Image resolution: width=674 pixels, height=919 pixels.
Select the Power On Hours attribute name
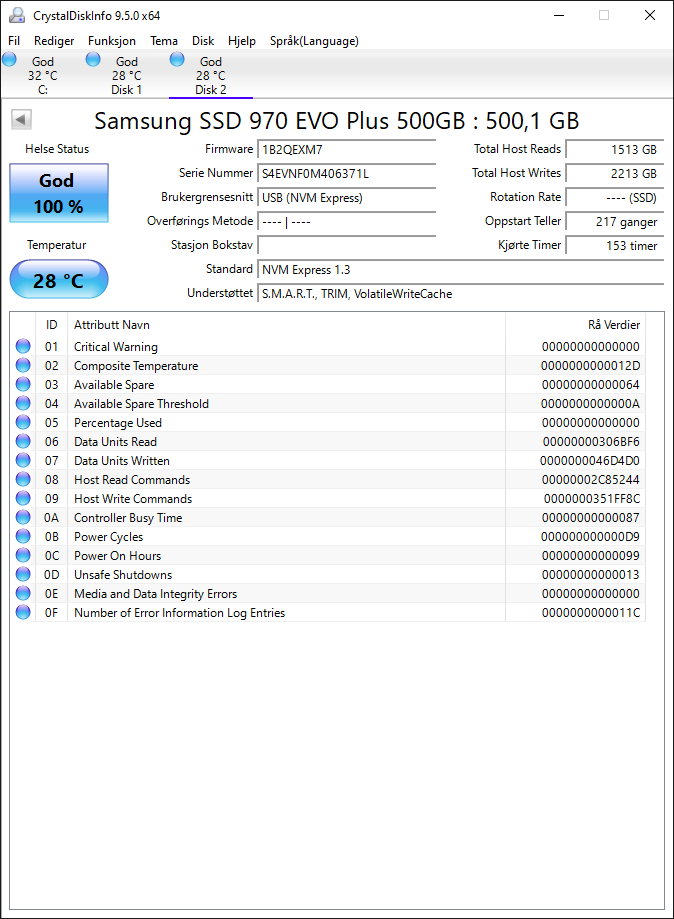117,556
